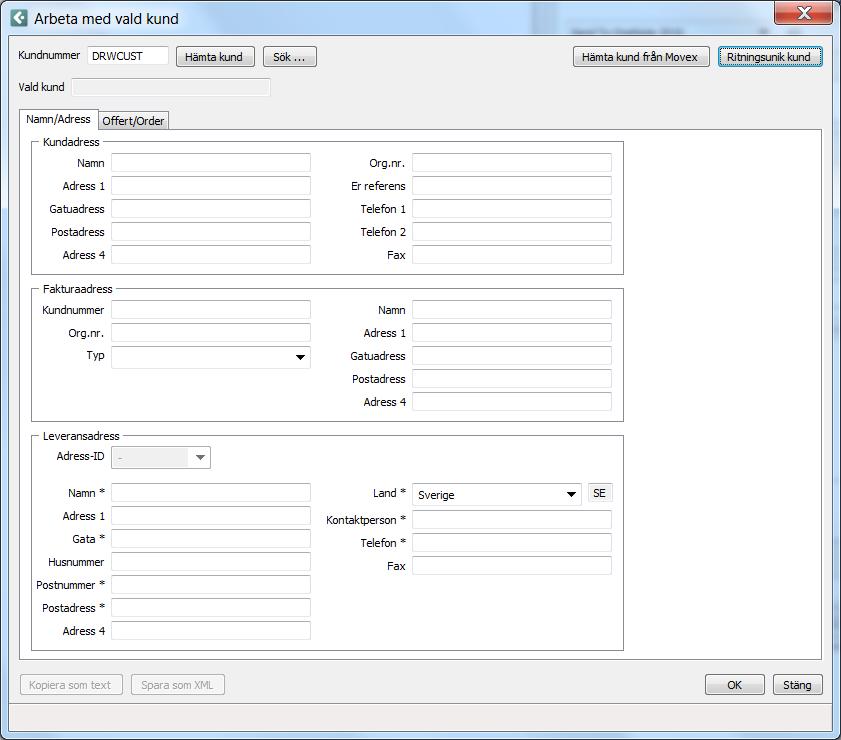Viewport: 841px width, 740px height.
Task: Click the Adress 1 field in Leveransadress
Action: pos(211,516)
